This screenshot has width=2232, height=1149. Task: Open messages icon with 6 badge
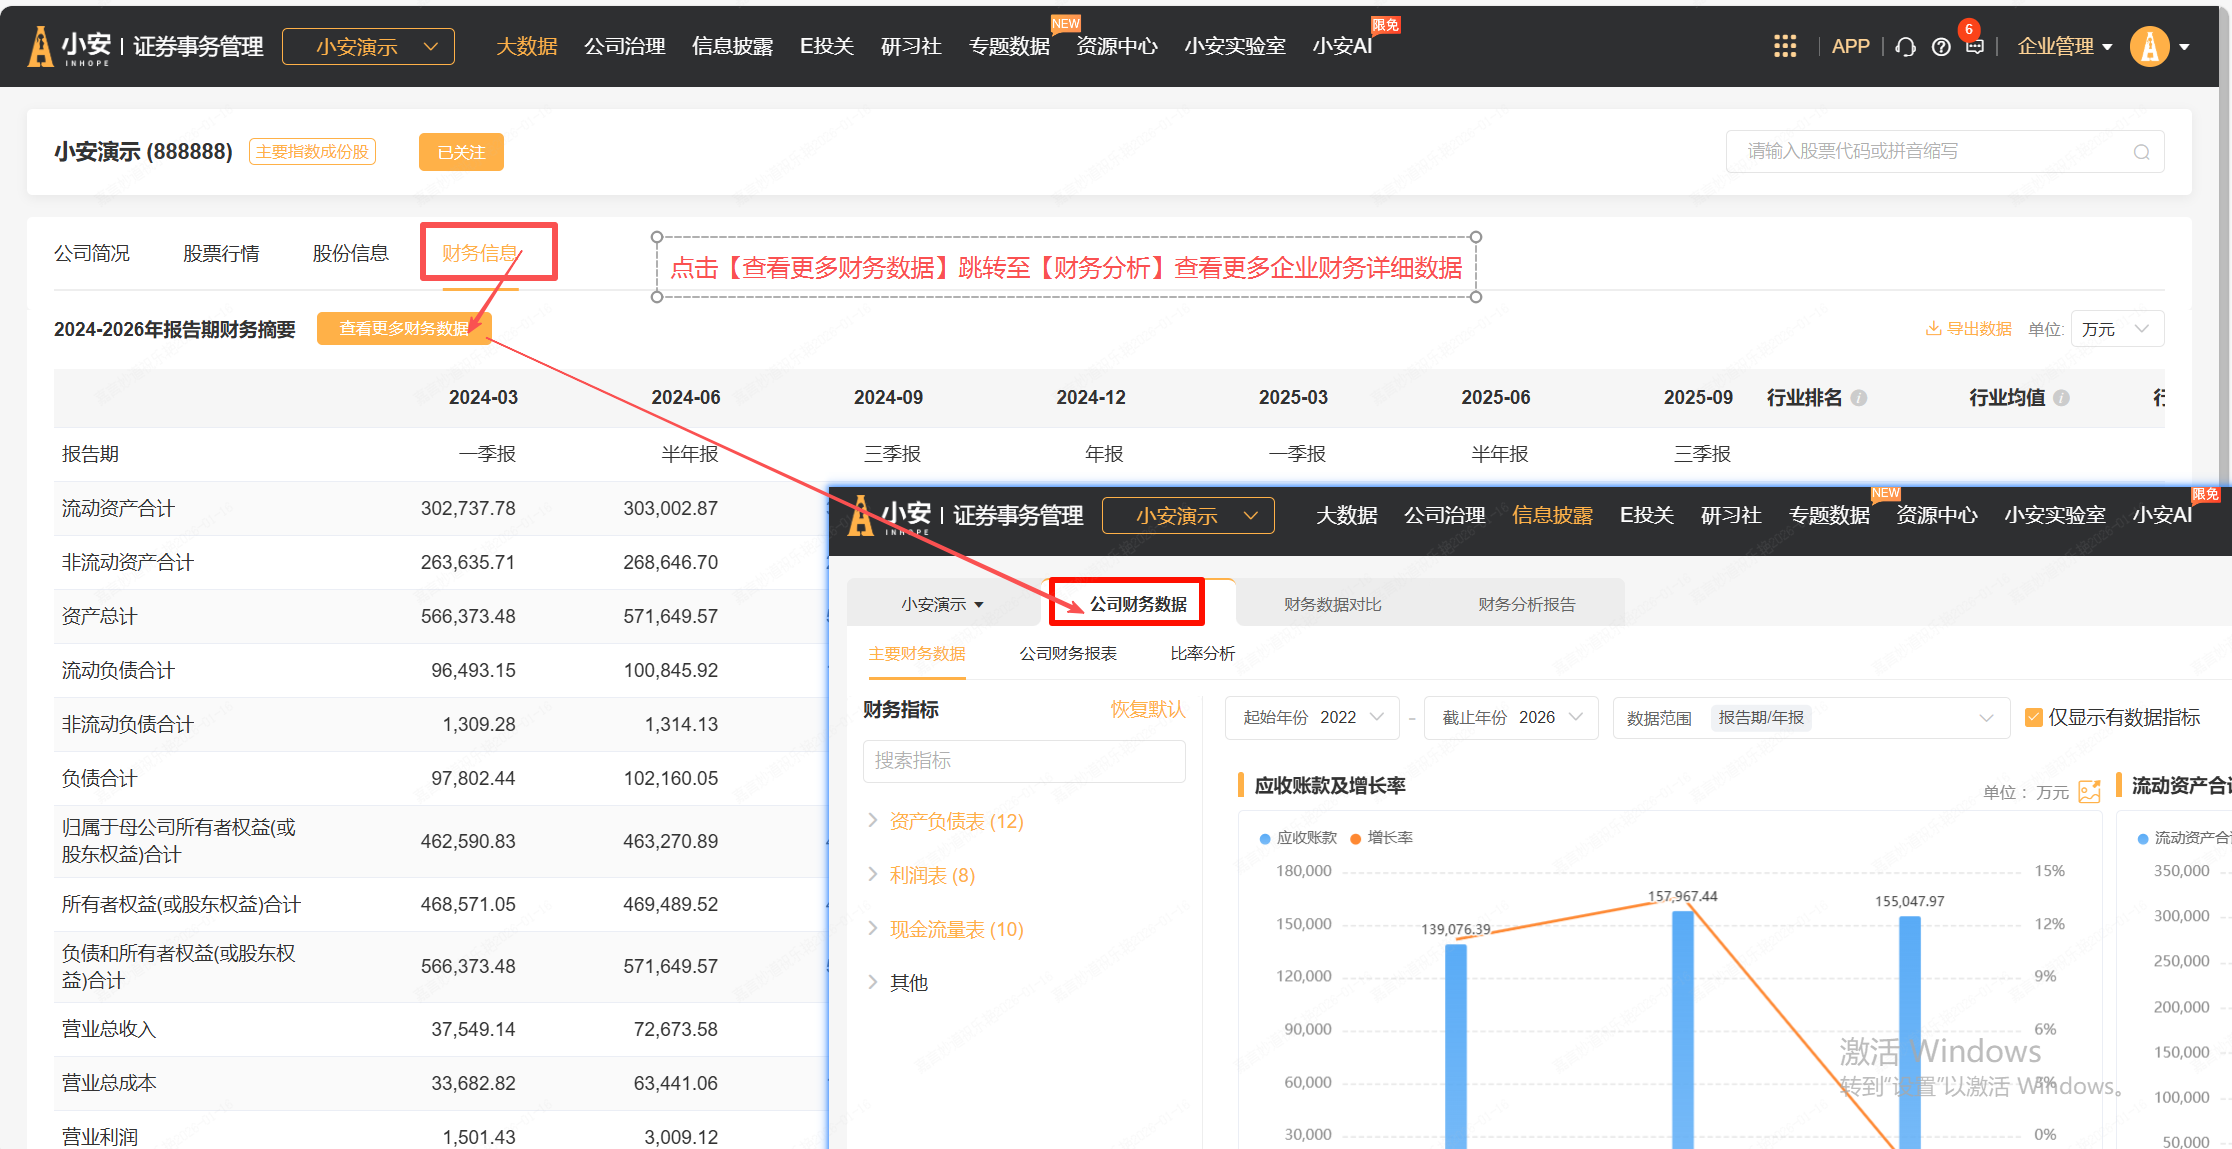[x=1974, y=46]
